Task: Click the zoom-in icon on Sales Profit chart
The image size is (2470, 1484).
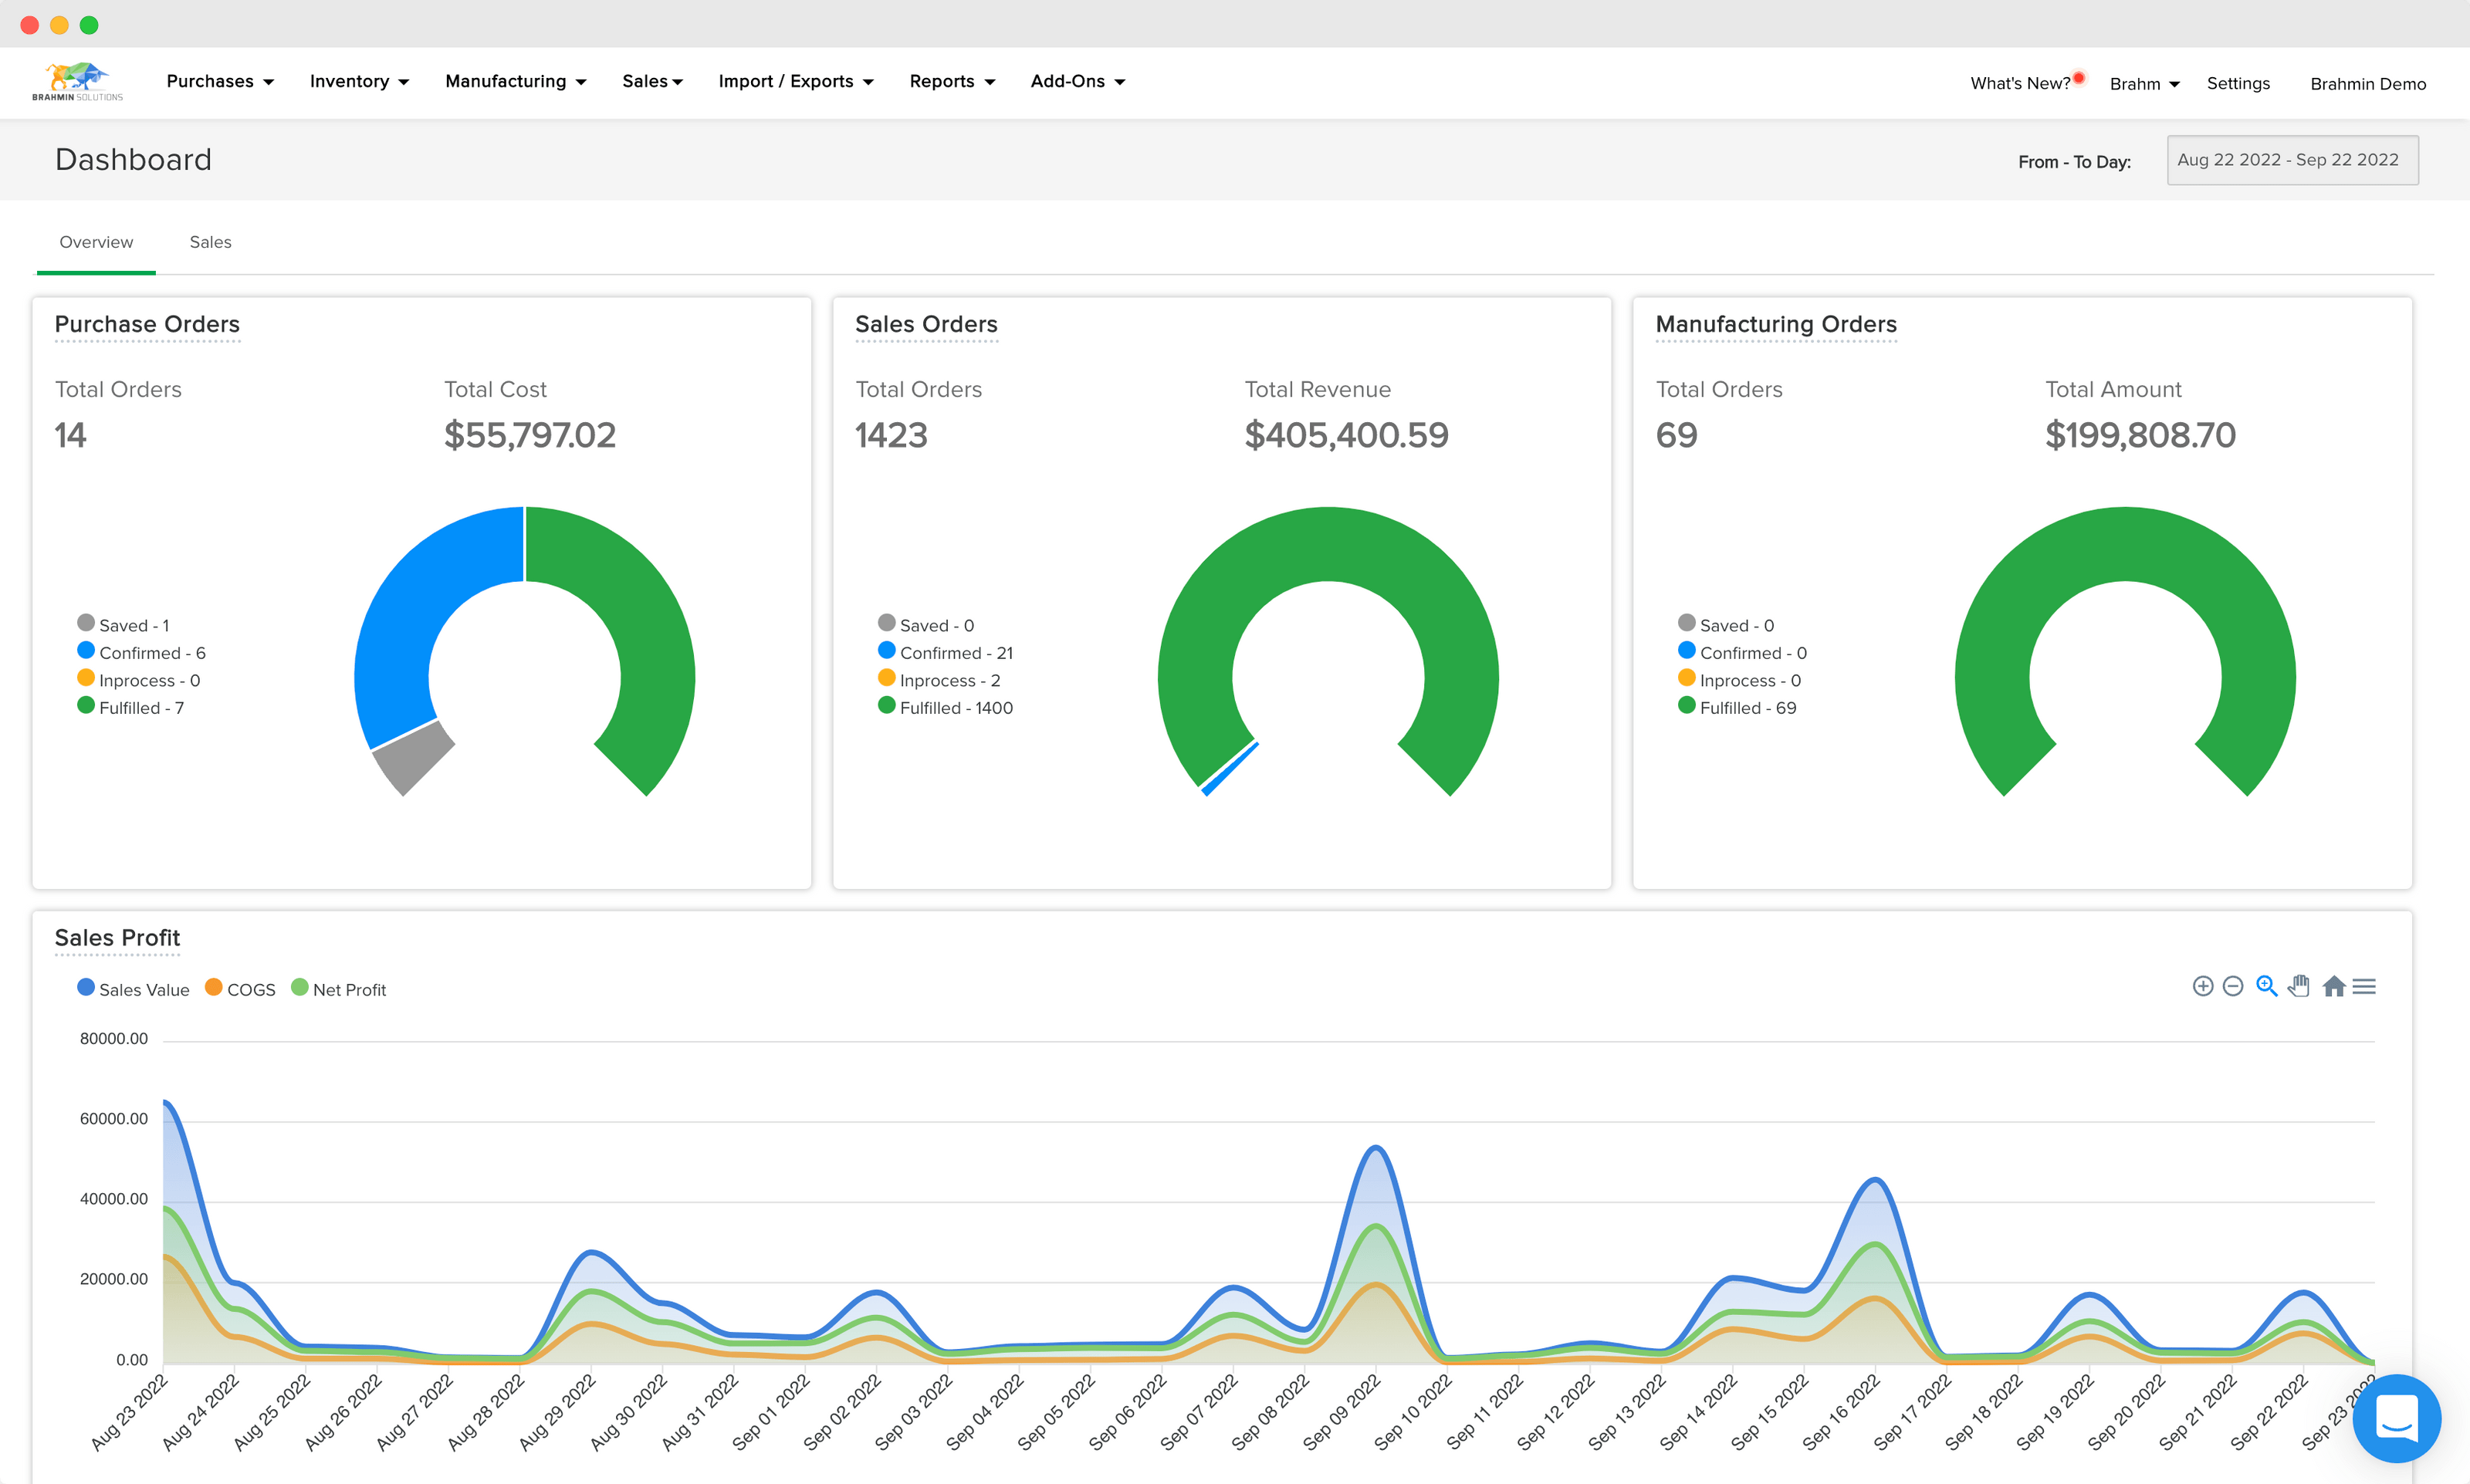Action: tap(2204, 987)
